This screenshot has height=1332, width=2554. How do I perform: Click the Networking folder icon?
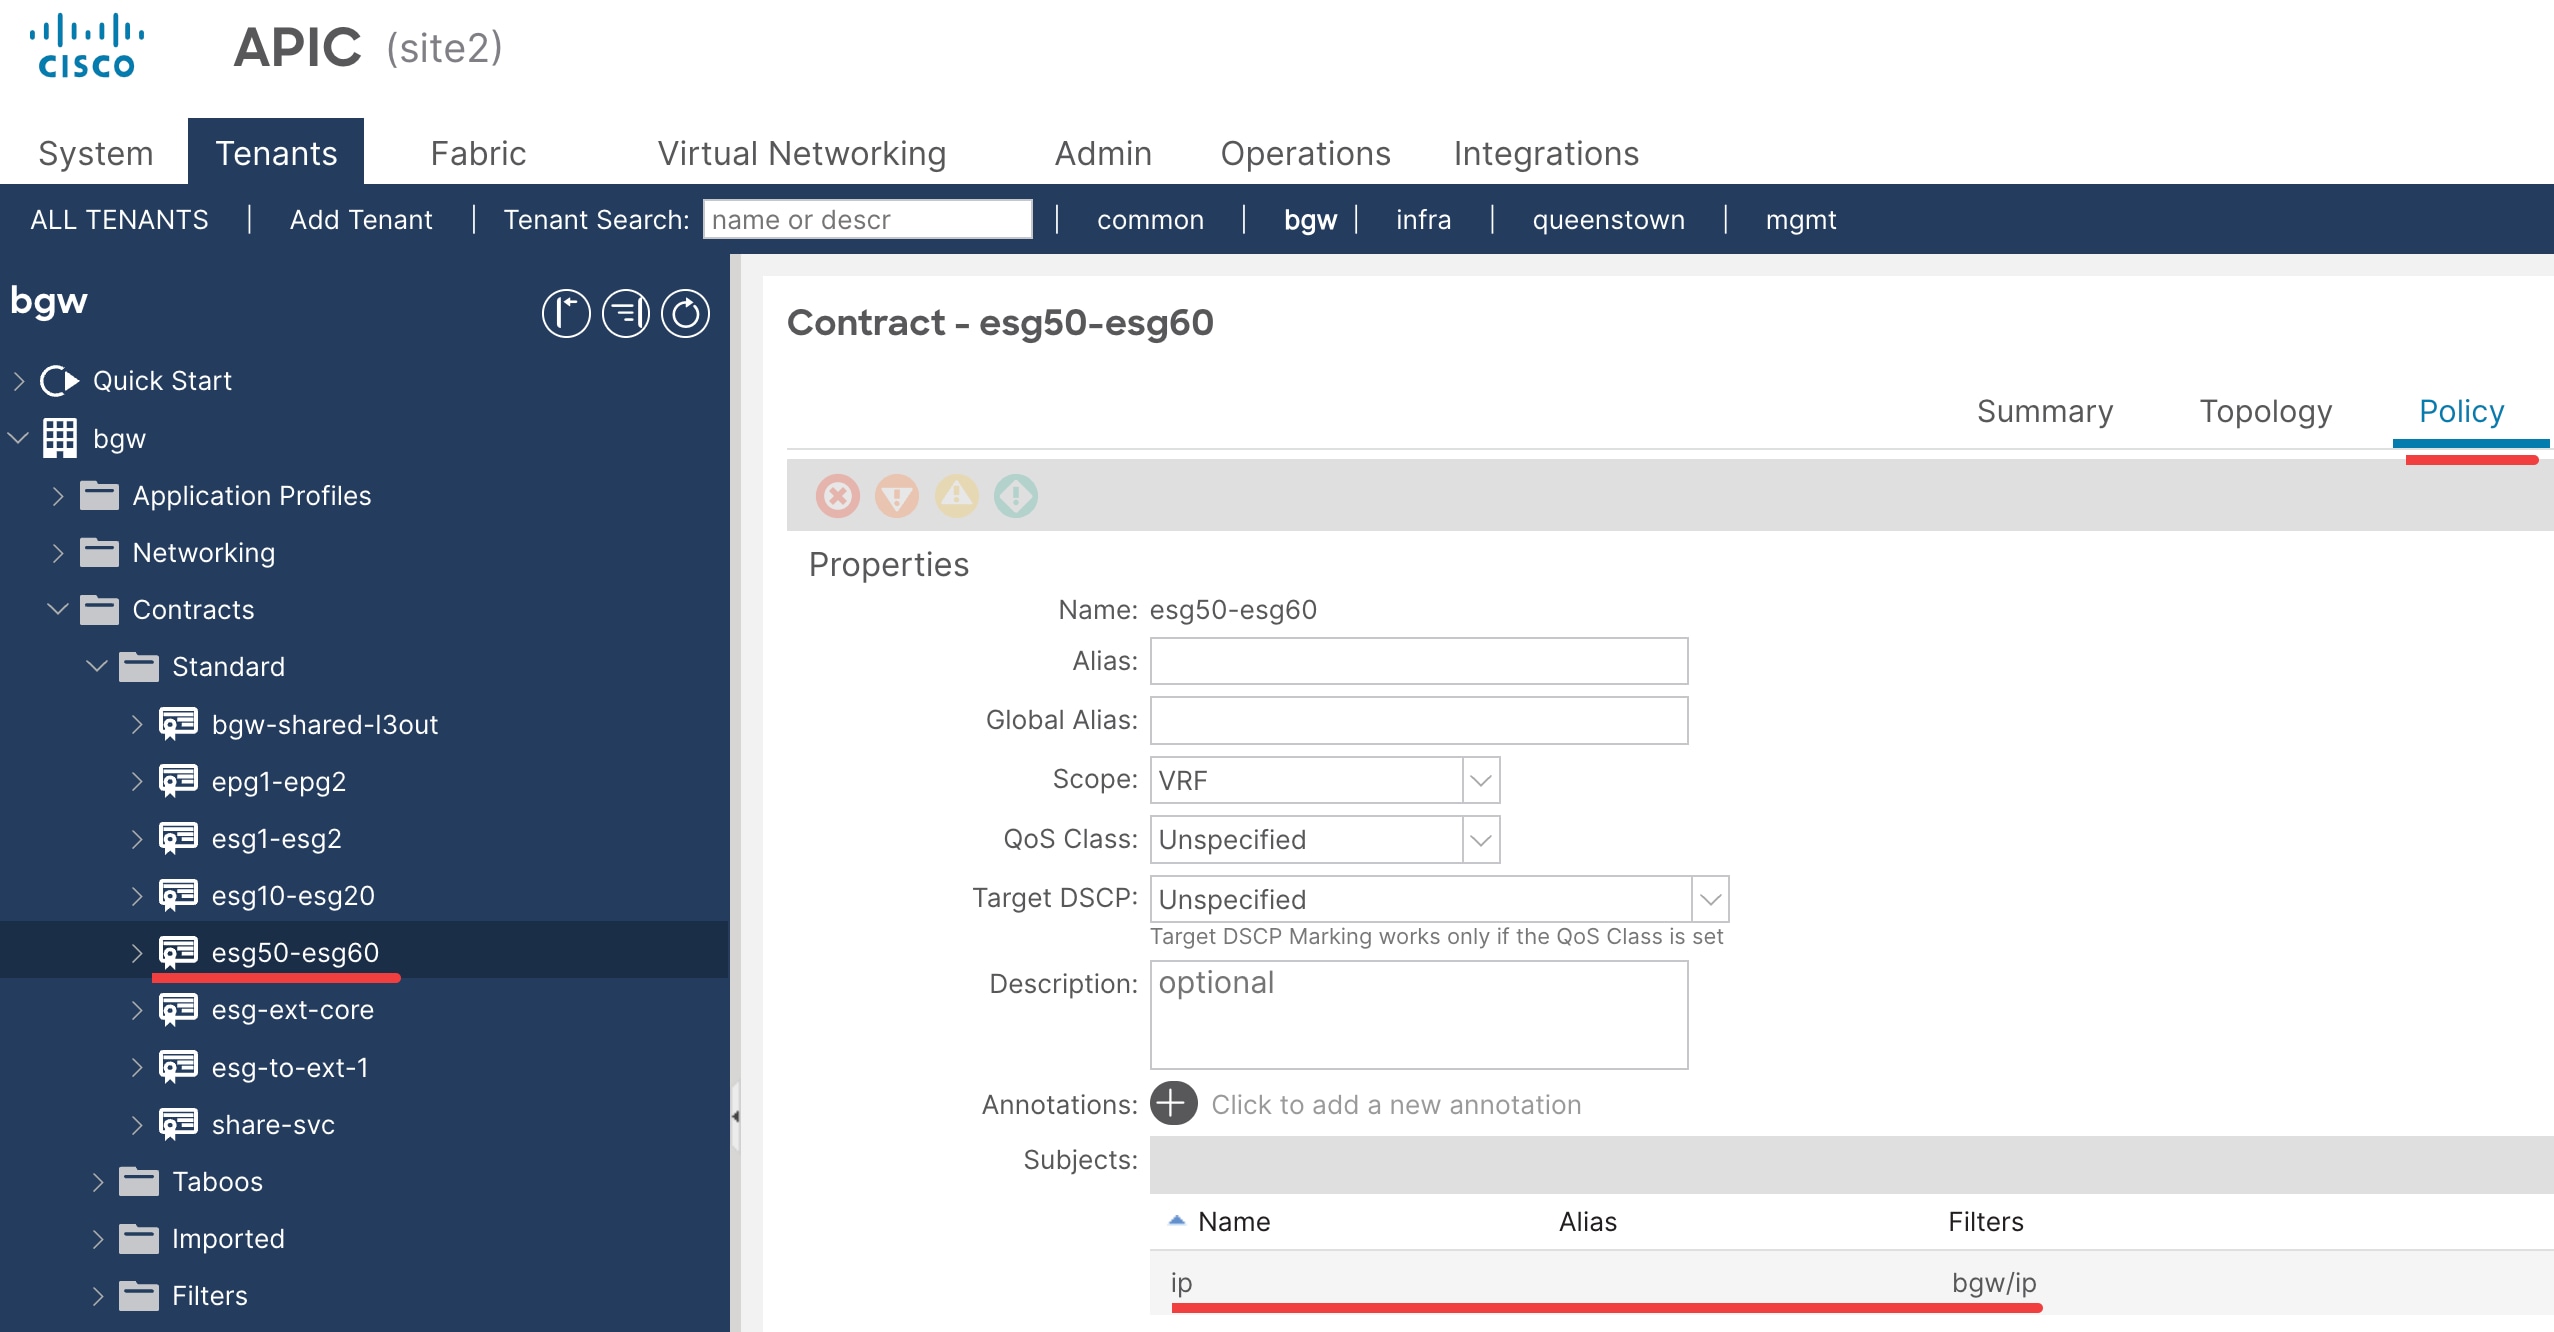(x=99, y=552)
